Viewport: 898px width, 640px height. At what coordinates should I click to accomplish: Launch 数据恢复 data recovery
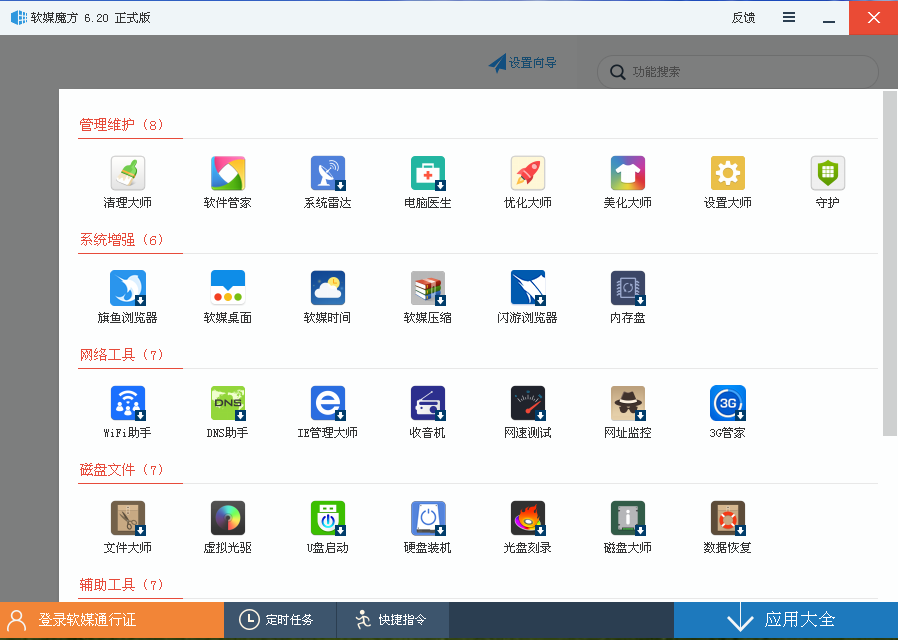point(727,528)
